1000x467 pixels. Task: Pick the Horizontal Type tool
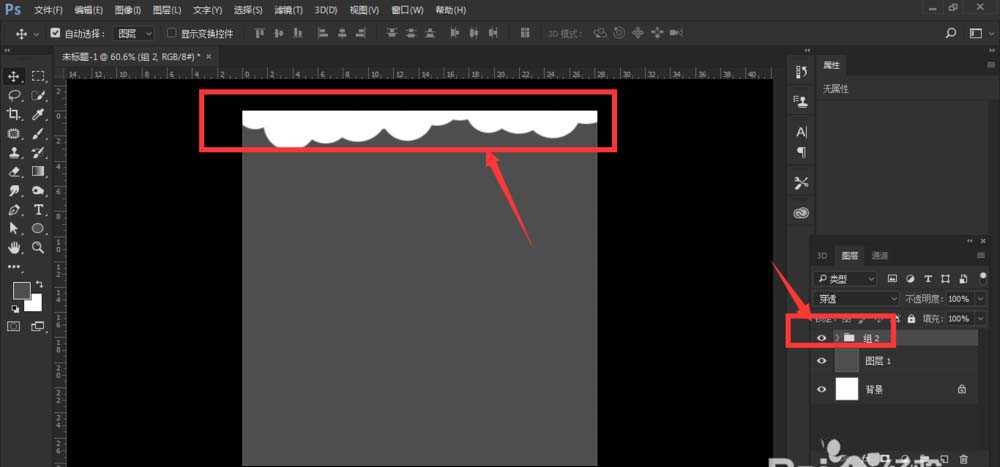click(39, 210)
